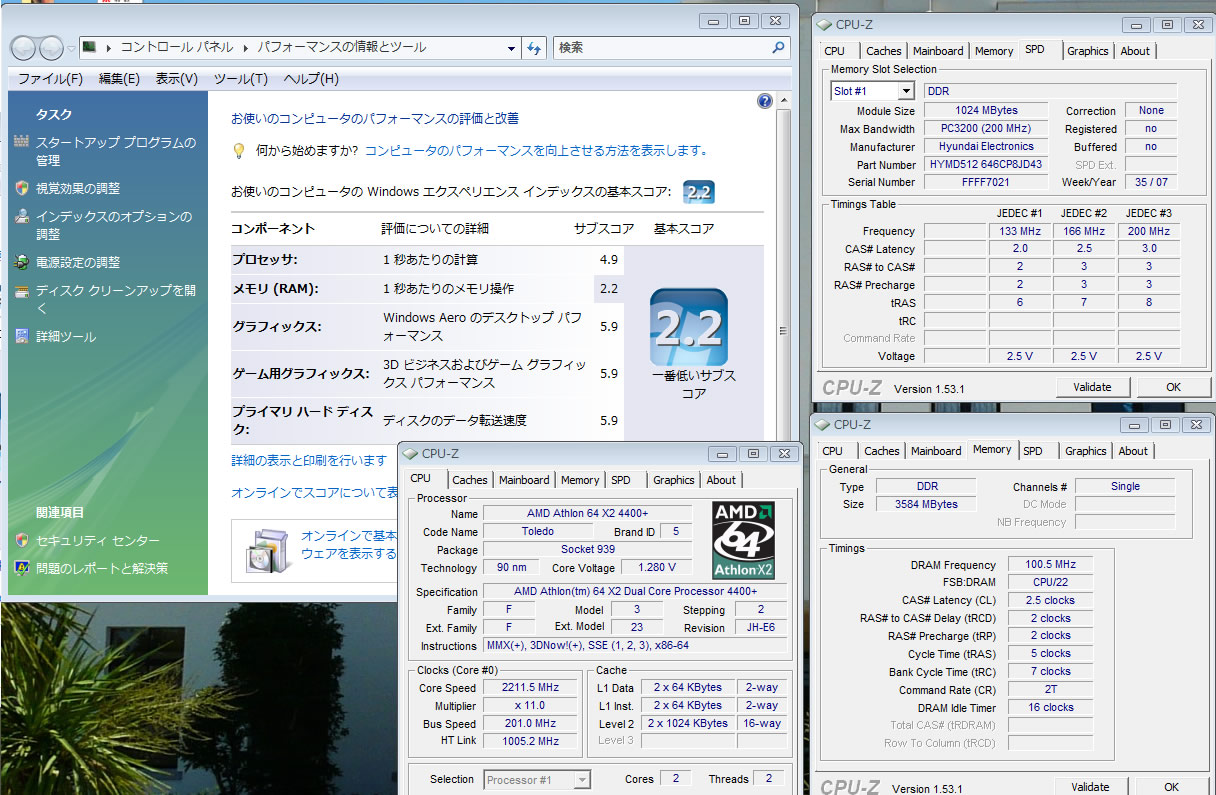Click 詳細の表示と印刷を行います link
1216x795 pixels.
coord(309,460)
